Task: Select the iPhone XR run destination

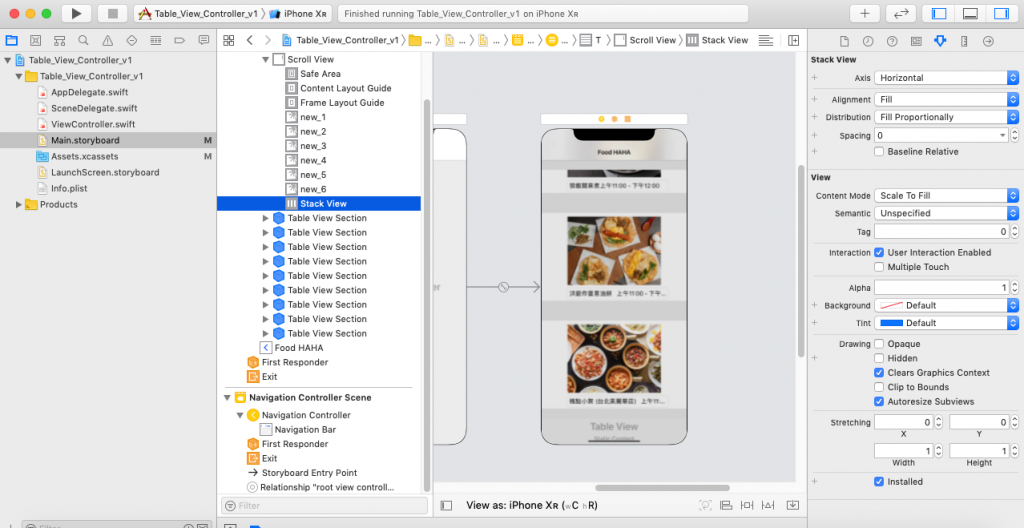Action: click(300, 14)
